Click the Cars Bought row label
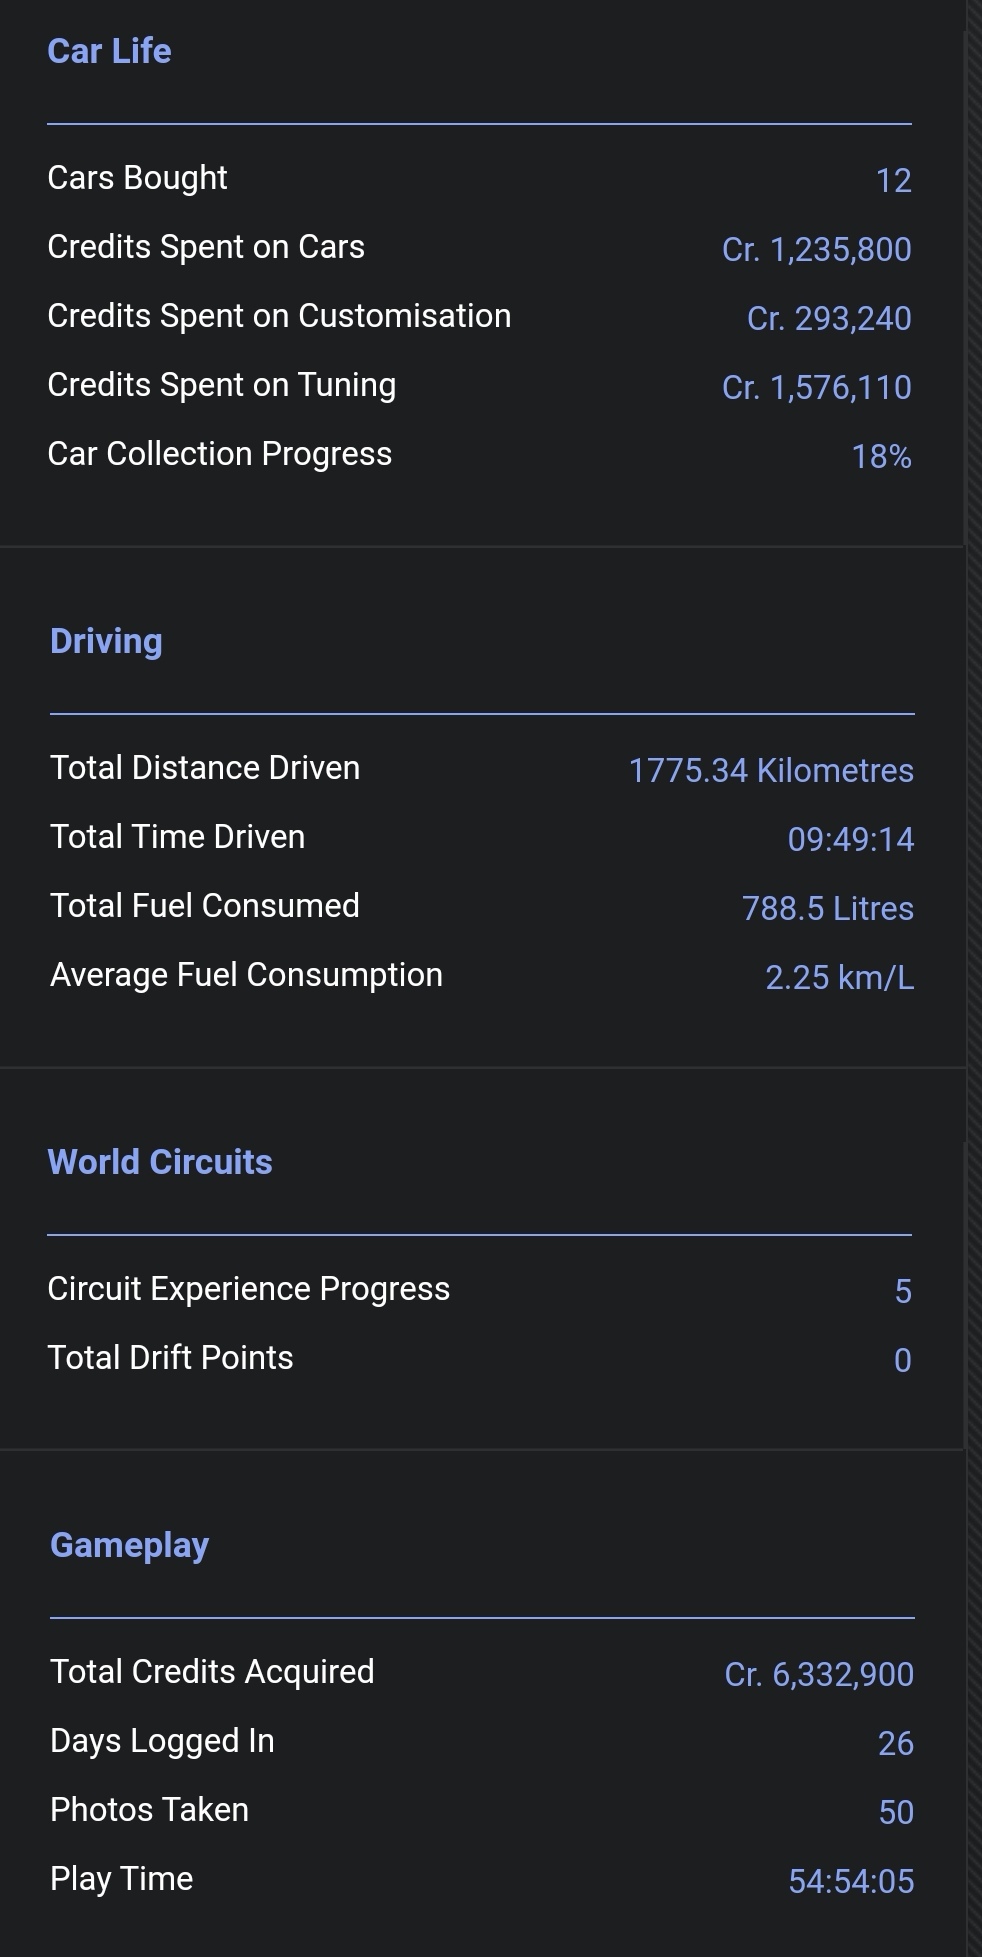The image size is (982, 1957). click(x=137, y=178)
